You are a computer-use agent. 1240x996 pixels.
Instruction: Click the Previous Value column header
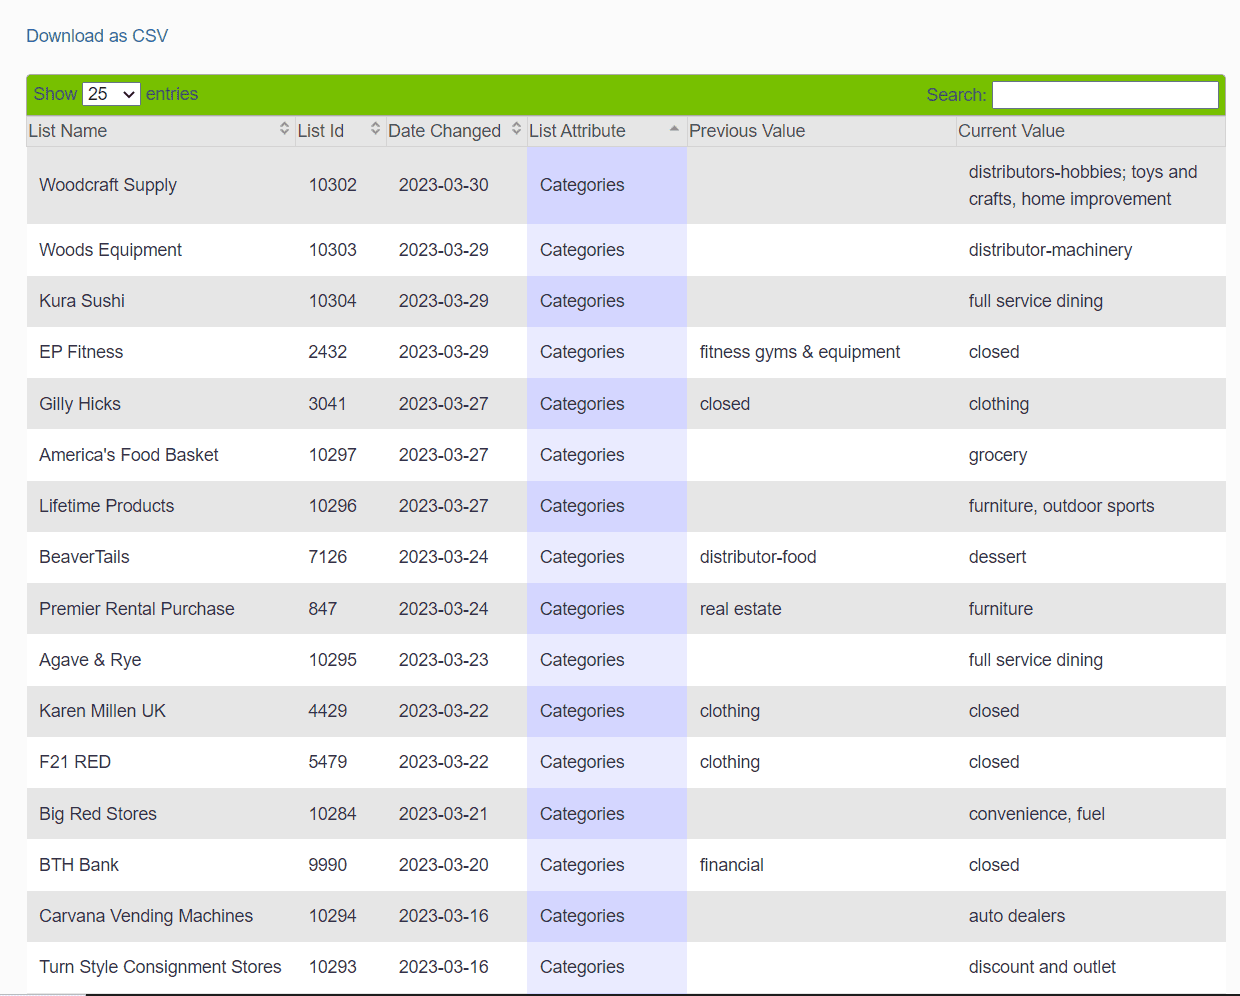(821, 131)
